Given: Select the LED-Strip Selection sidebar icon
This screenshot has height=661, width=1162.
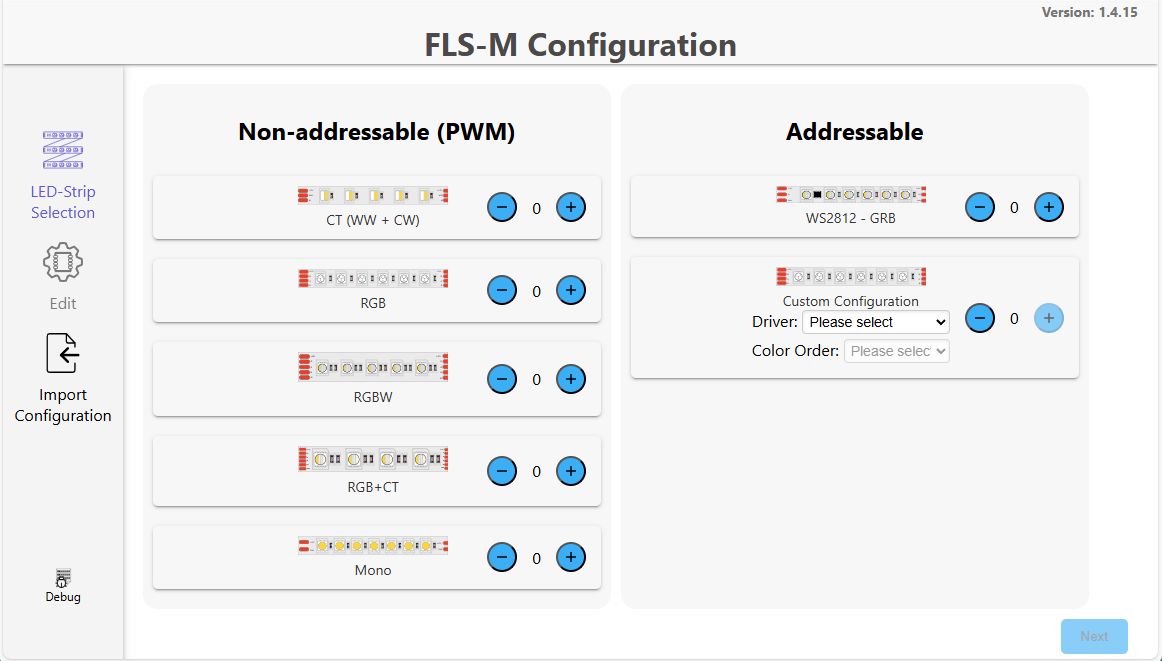Looking at the screenshot, I should pyautogui.click(x=62, y=149).
